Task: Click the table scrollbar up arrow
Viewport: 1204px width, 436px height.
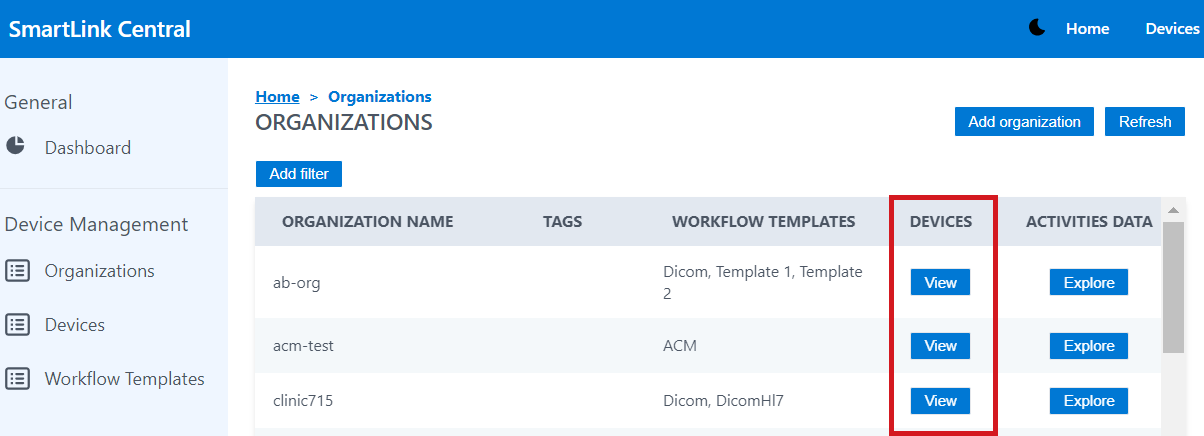Action: (1173, 210)
